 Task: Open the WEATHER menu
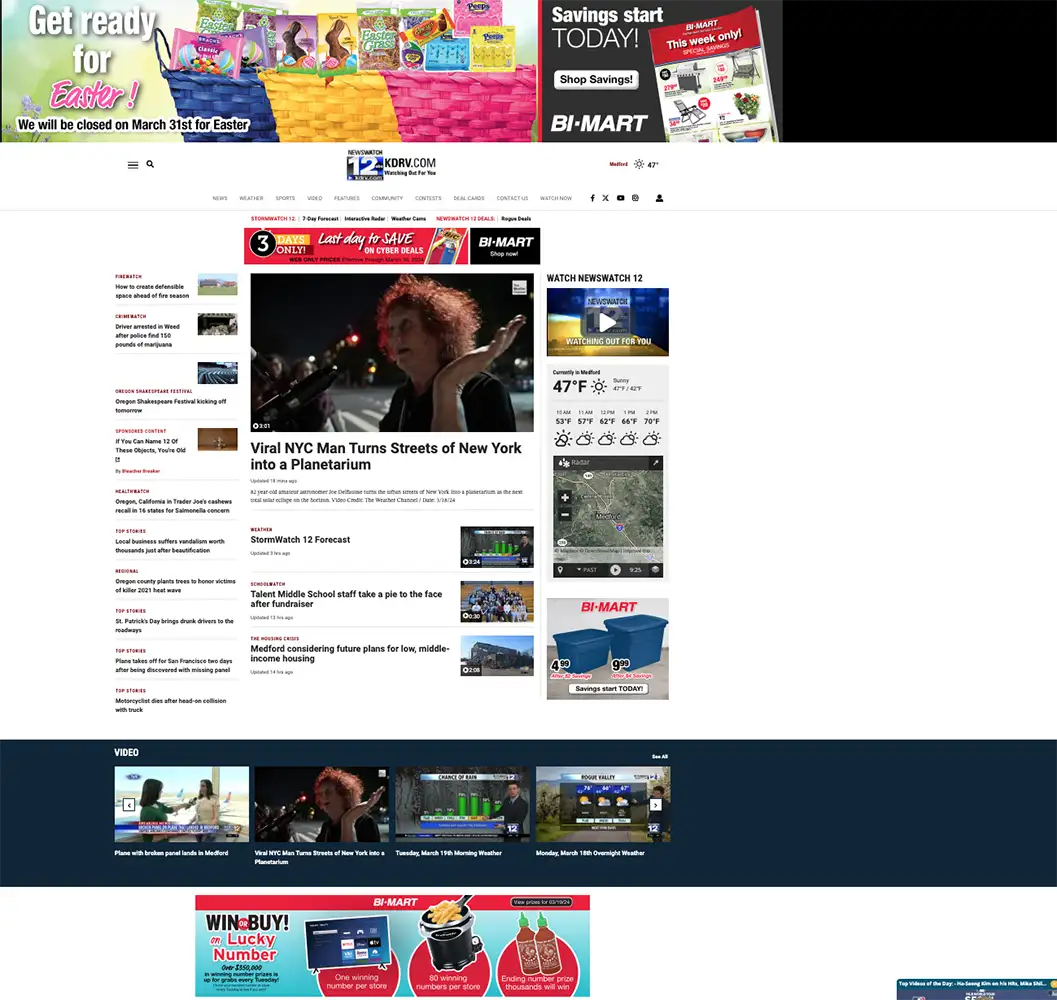click(x=251, y=198)
